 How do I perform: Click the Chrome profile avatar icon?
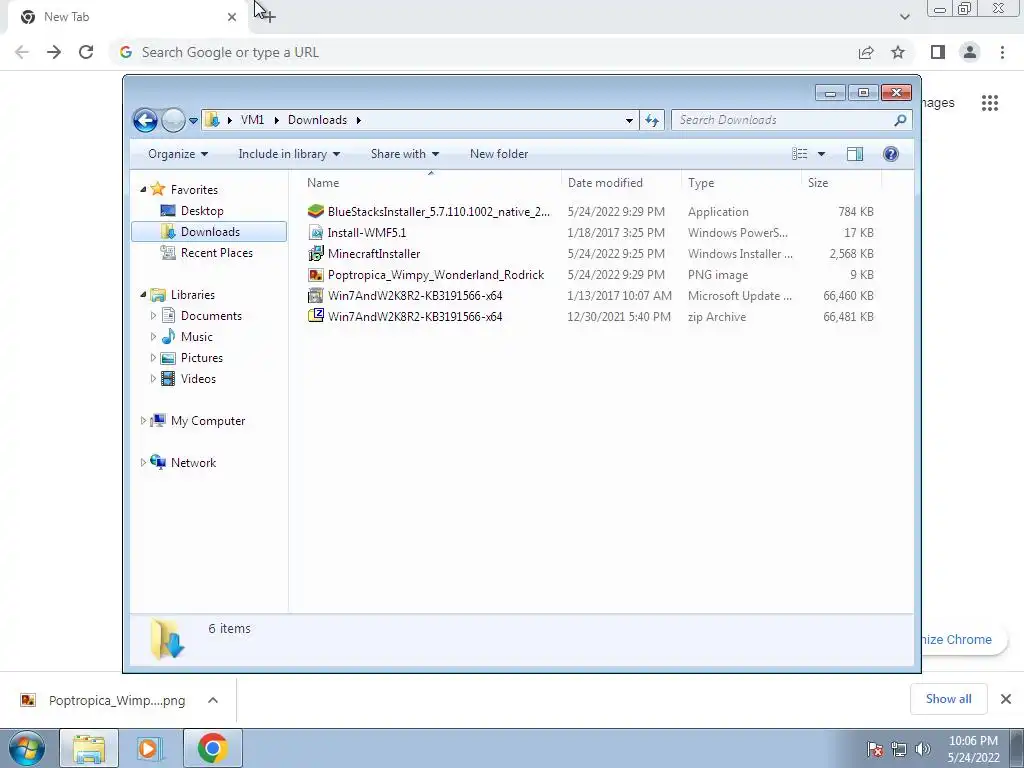click(x=970, y=52)
